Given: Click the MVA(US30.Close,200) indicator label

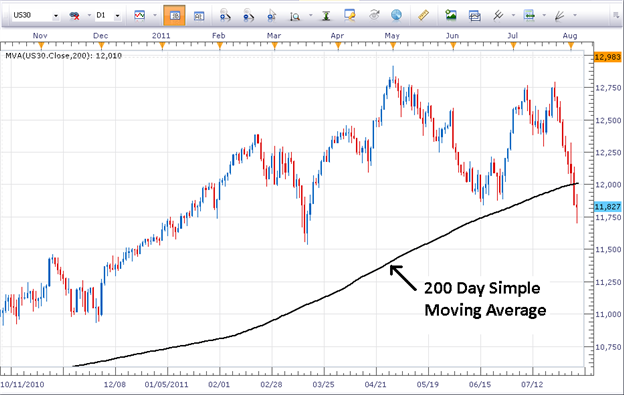Looking at the screenshot, I should click(x=63, y=56).
